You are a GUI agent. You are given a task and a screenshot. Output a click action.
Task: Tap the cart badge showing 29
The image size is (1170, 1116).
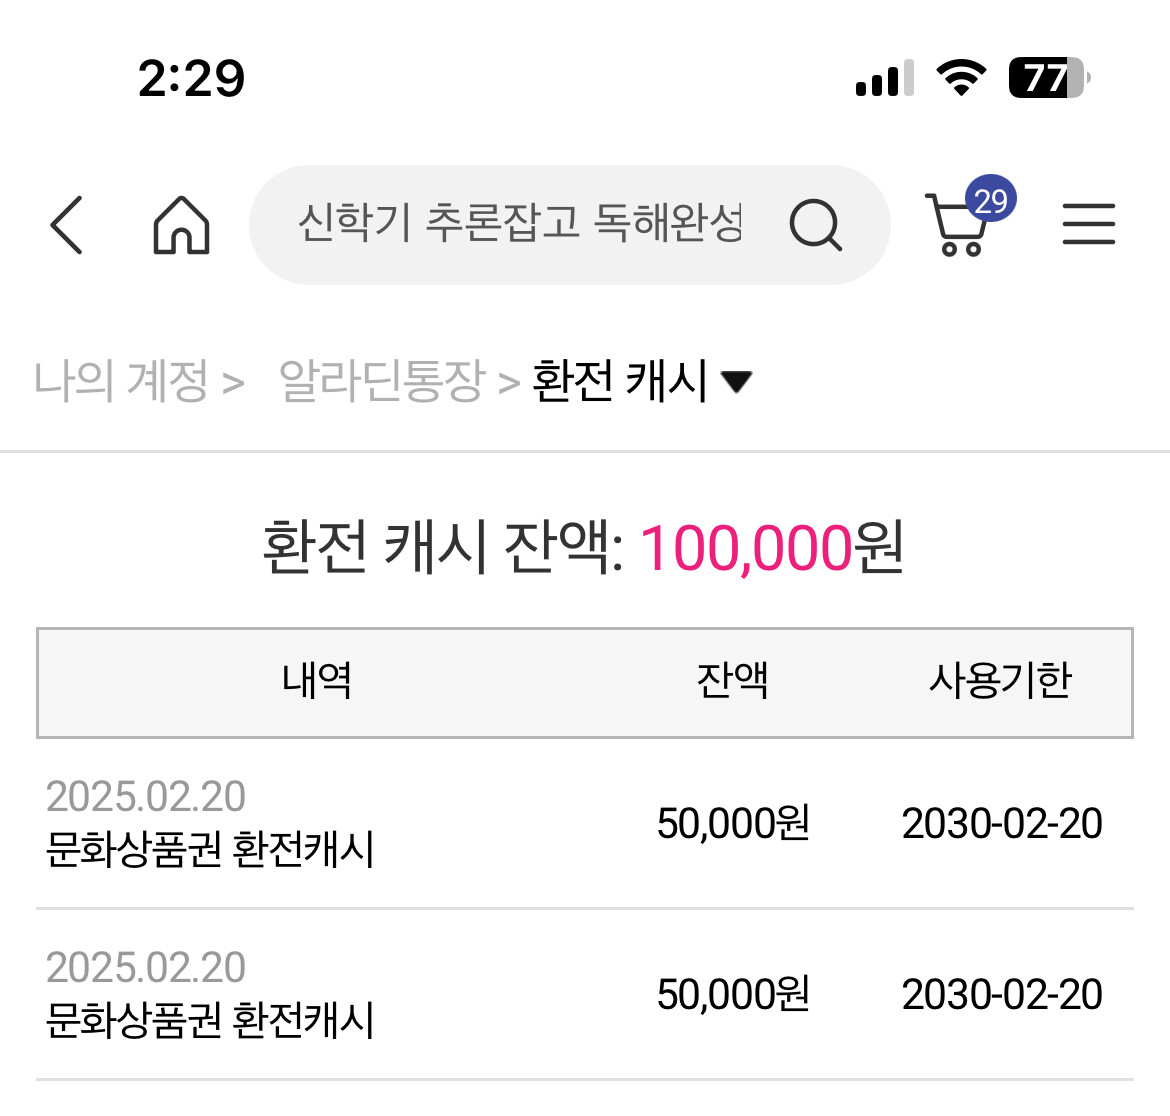click(x=990, y=200)
